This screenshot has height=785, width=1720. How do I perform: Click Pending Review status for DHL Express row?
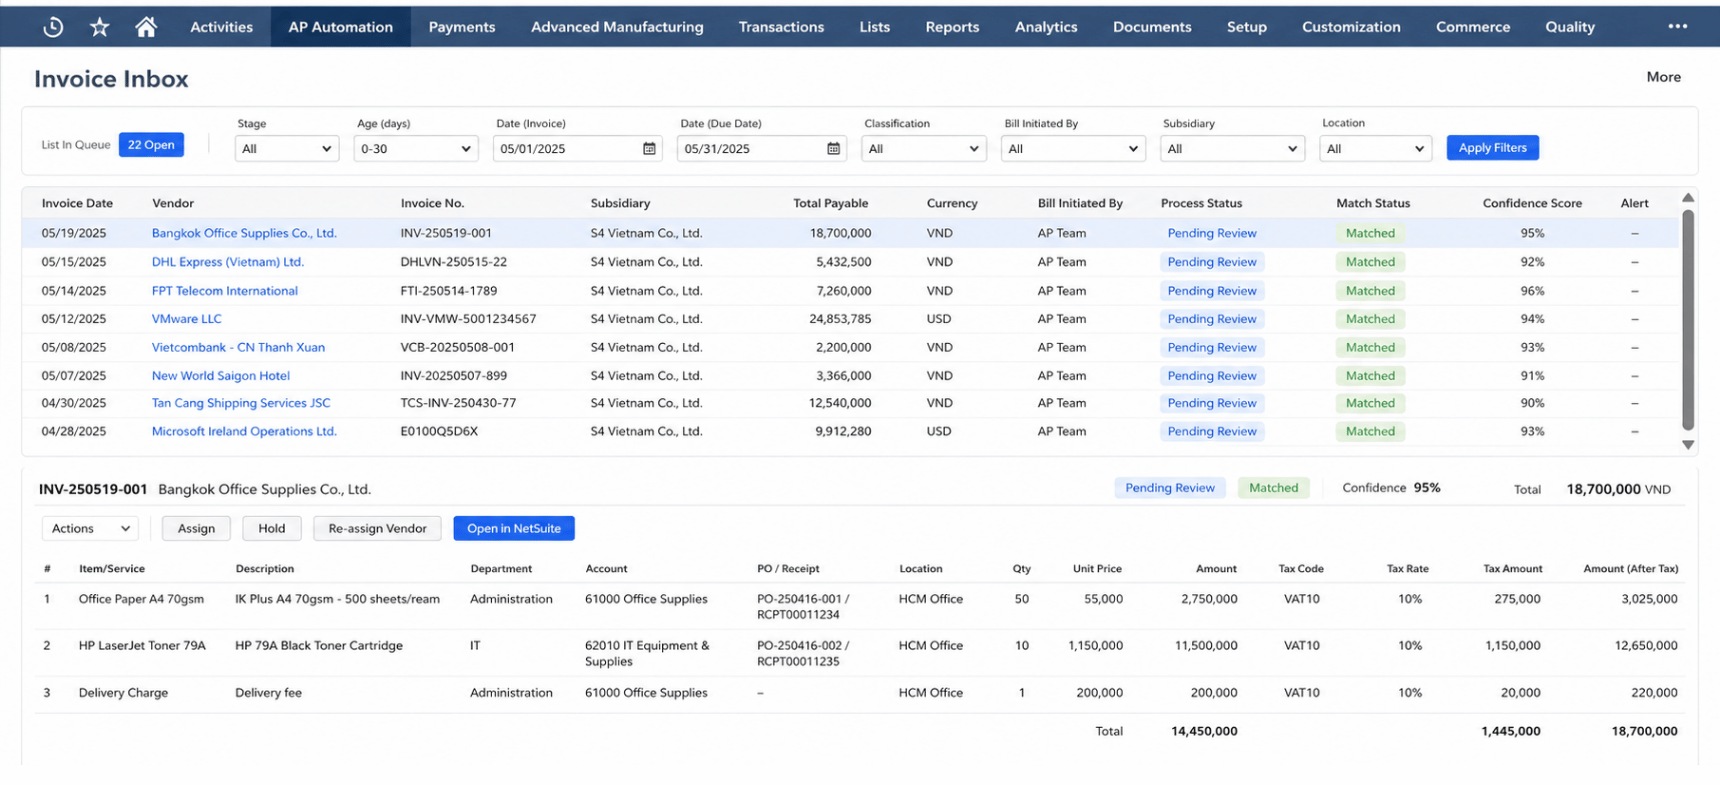[x=1212, y=262]
